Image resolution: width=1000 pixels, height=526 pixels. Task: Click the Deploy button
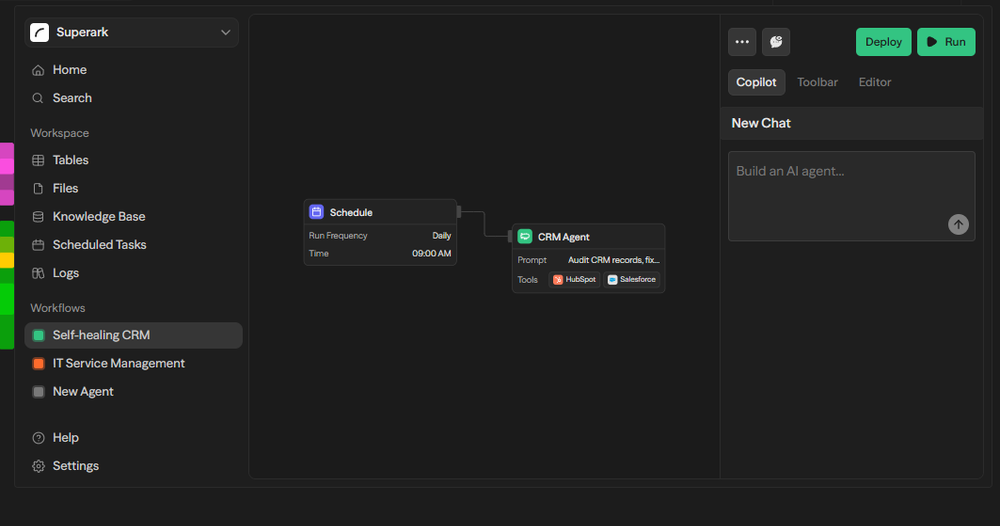(883, 42)
